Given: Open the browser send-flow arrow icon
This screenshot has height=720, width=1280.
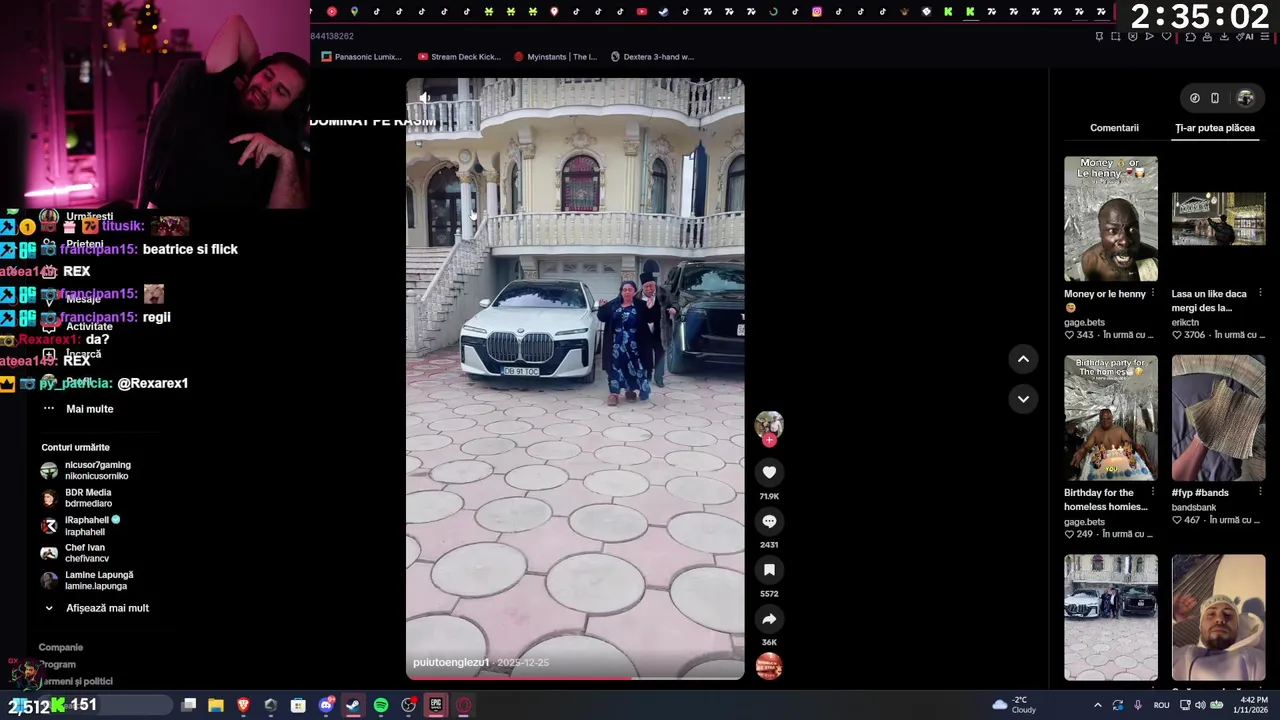Looking at the screenshot, I should [x=1149, y=37].
